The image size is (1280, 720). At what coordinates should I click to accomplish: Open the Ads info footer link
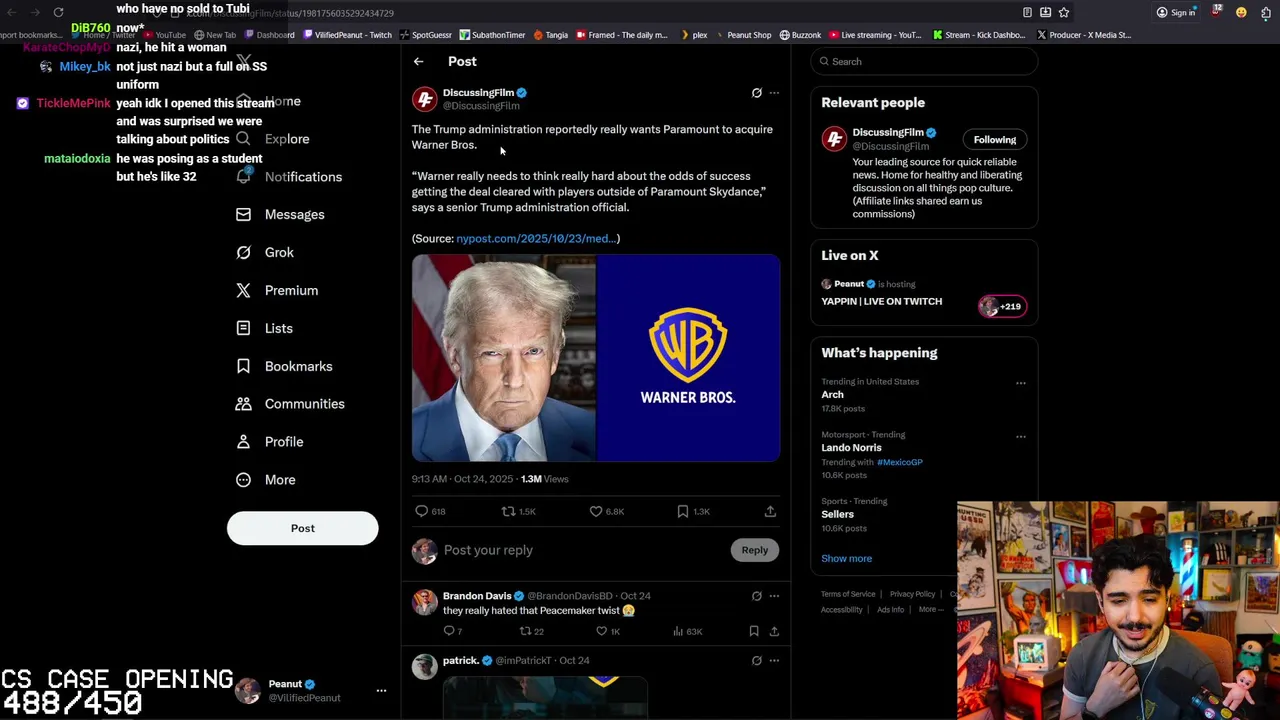(890, 610)
